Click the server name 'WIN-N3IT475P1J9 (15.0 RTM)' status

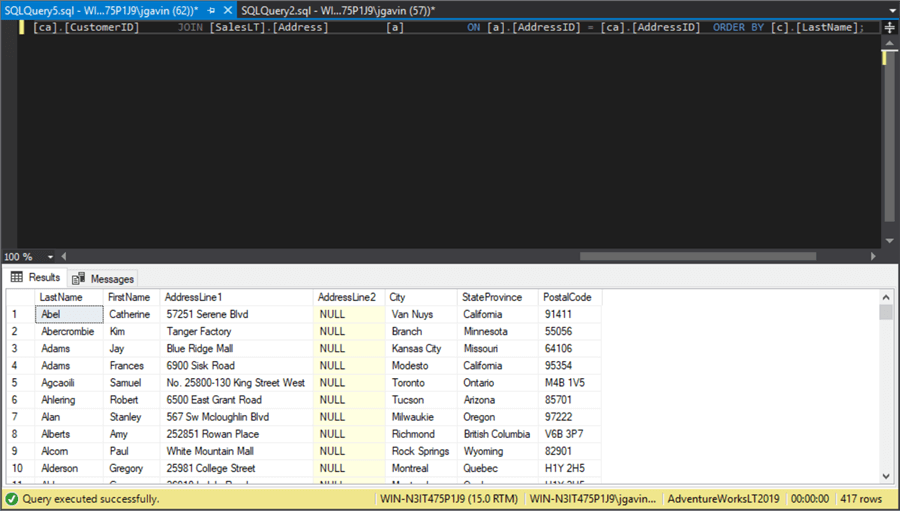click(449, 499)
